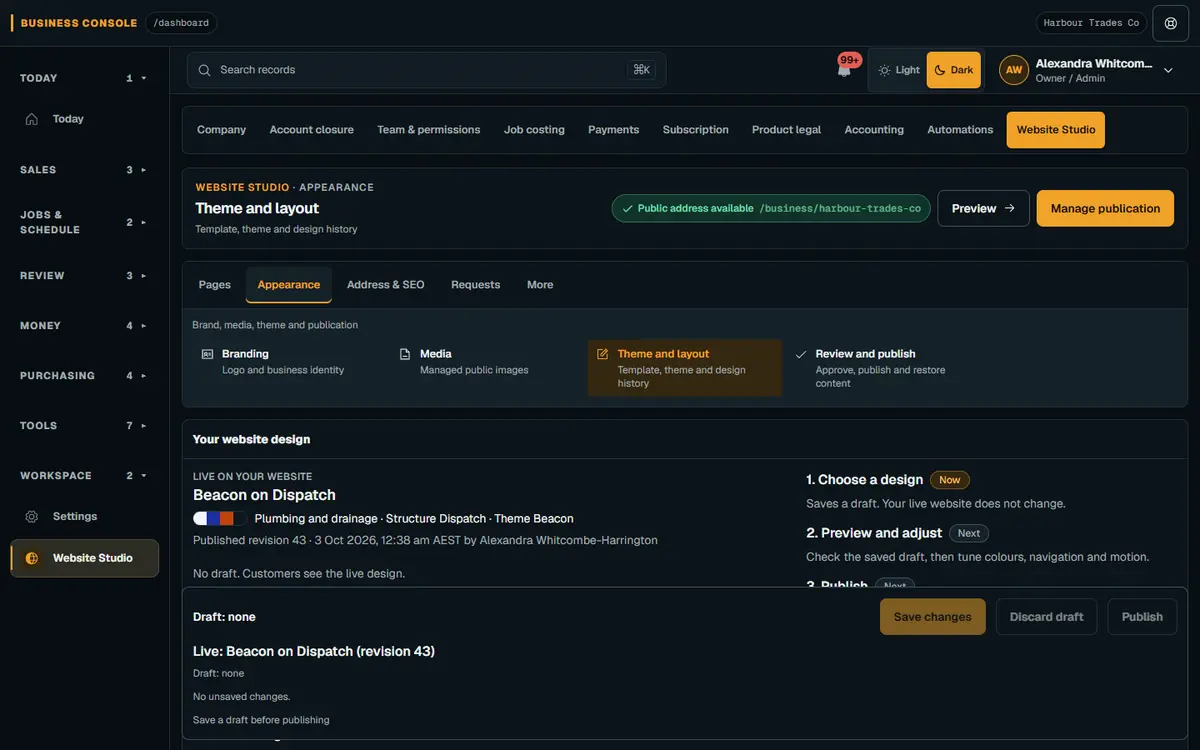Click the Publish button
This screenshot has width=1200, height=750.
click(x=1142, y=617)
